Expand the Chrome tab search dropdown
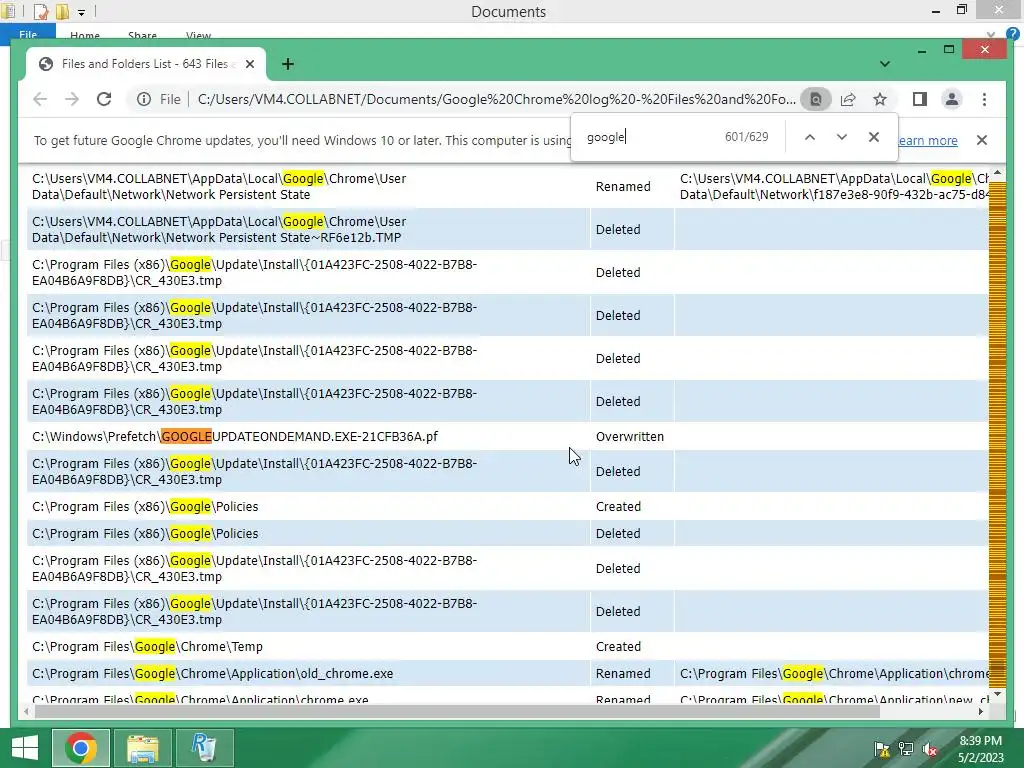The width and height of the screenshot is (1024, 768). pos(884,64)
